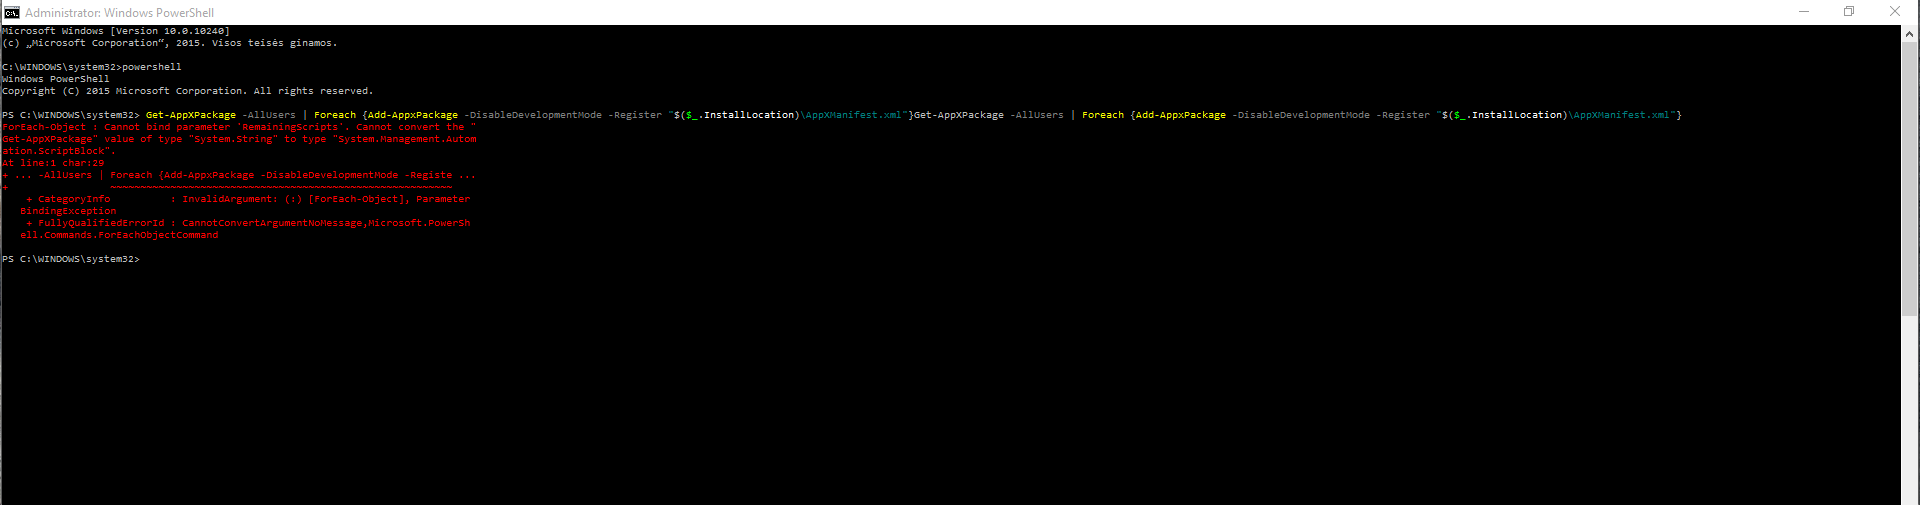This screenshot has height=505, width=1920.
Task: Click the 'Copyright (C) 2015 Microsoft Corporation' line
Action: (x=187, y=91)
